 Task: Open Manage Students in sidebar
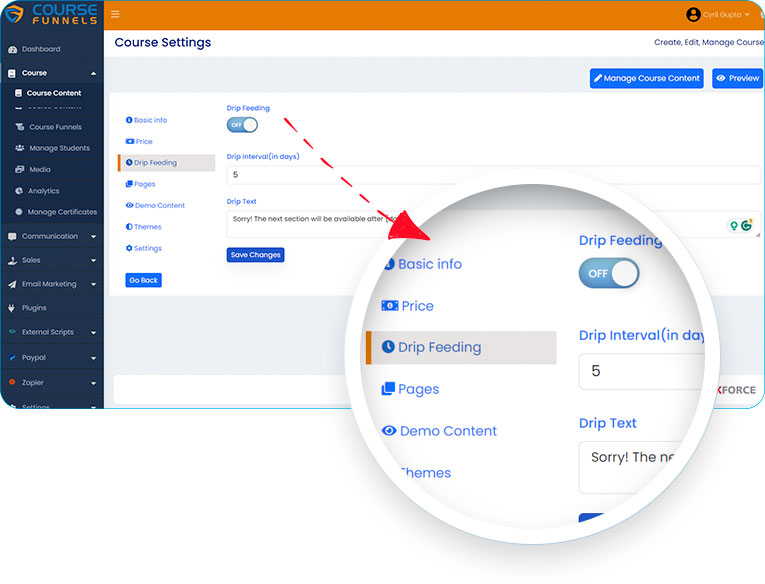(x=59, y=148)
